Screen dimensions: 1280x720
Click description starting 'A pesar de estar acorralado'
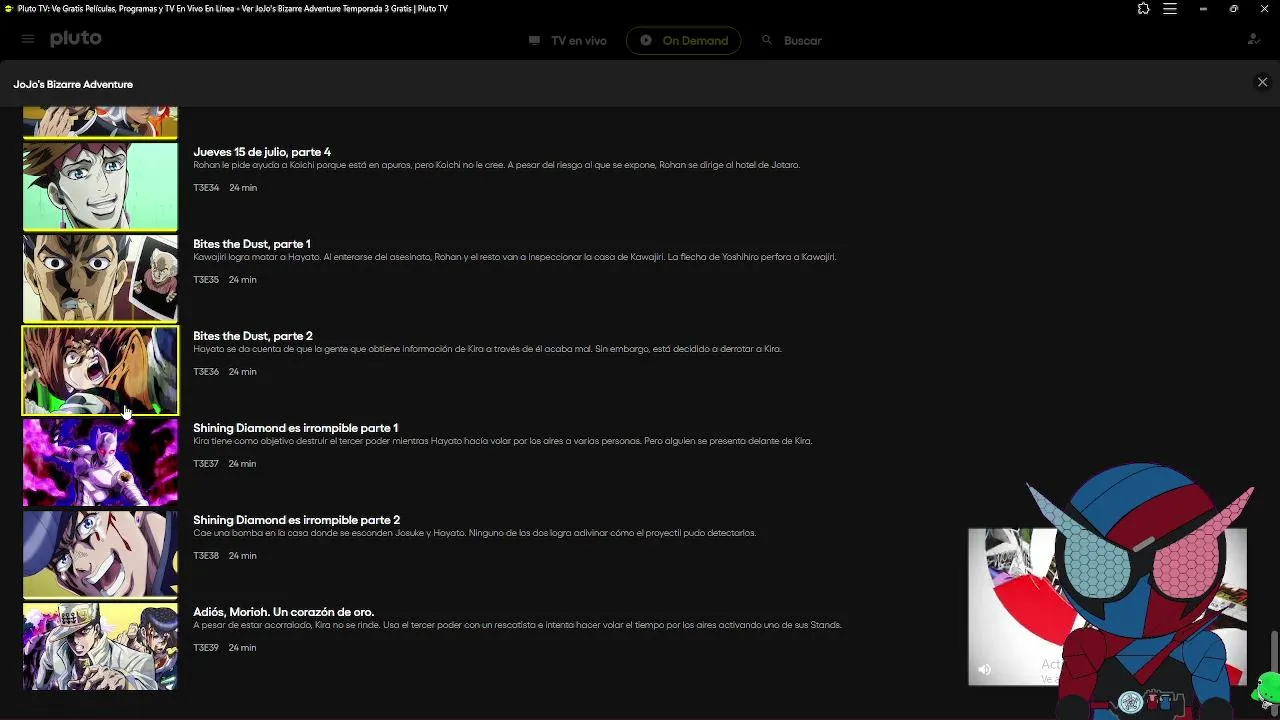tap(517, 625)
